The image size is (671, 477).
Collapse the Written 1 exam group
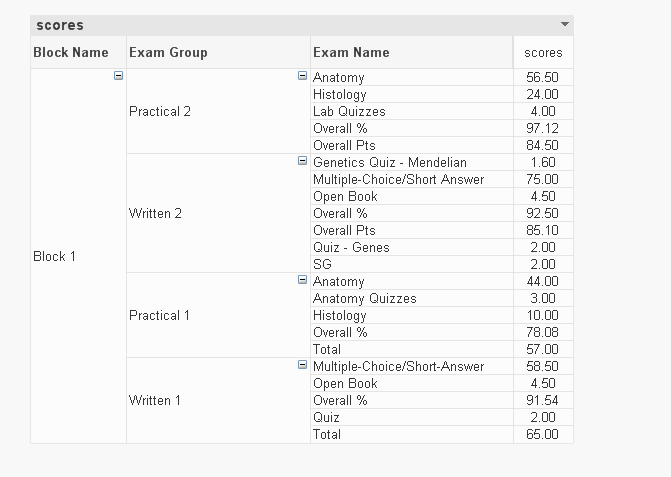302,365
